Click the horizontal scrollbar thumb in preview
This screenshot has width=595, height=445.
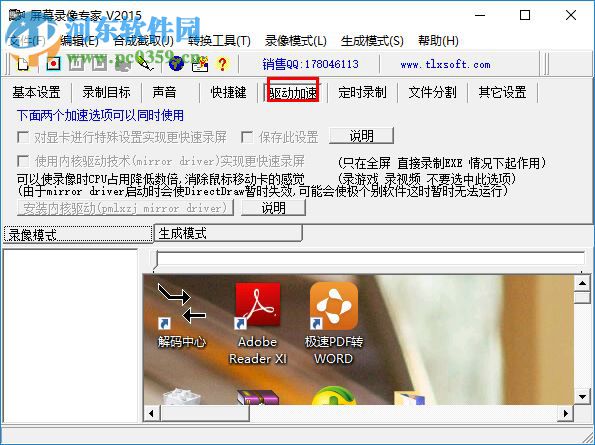point(205,413)
